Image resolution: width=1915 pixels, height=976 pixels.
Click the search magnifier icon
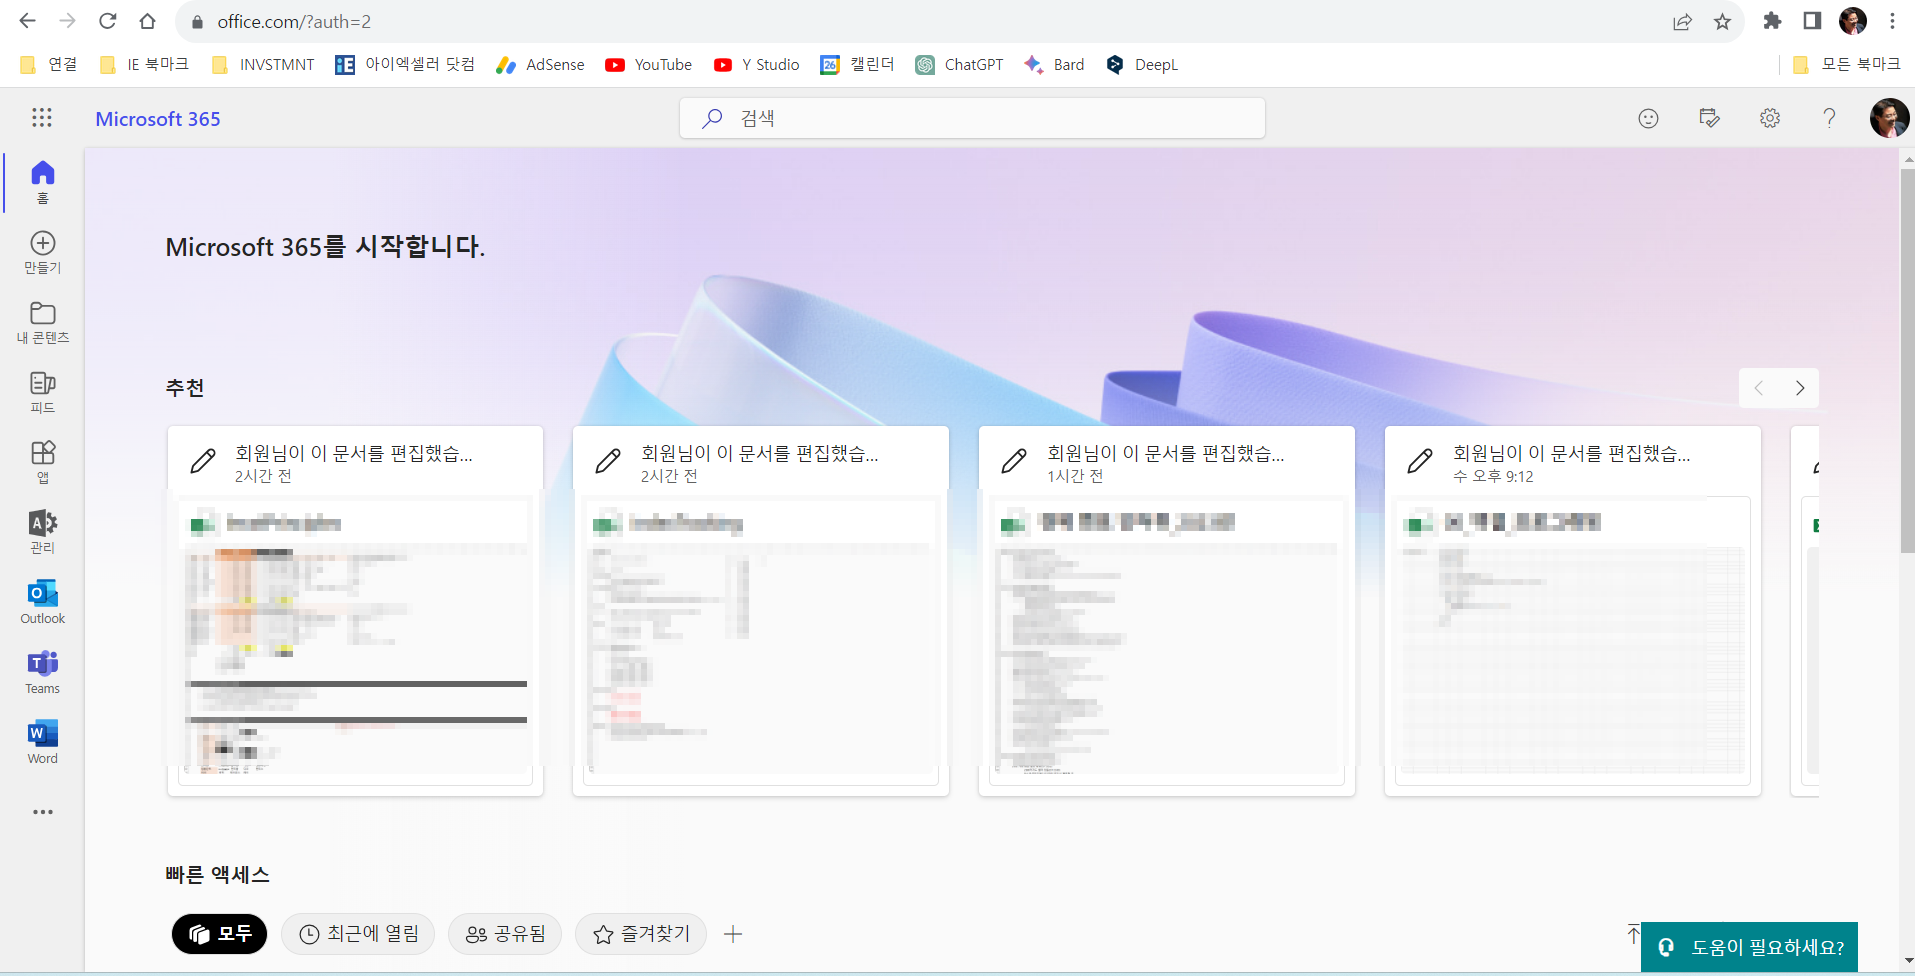tap(712, 118)
